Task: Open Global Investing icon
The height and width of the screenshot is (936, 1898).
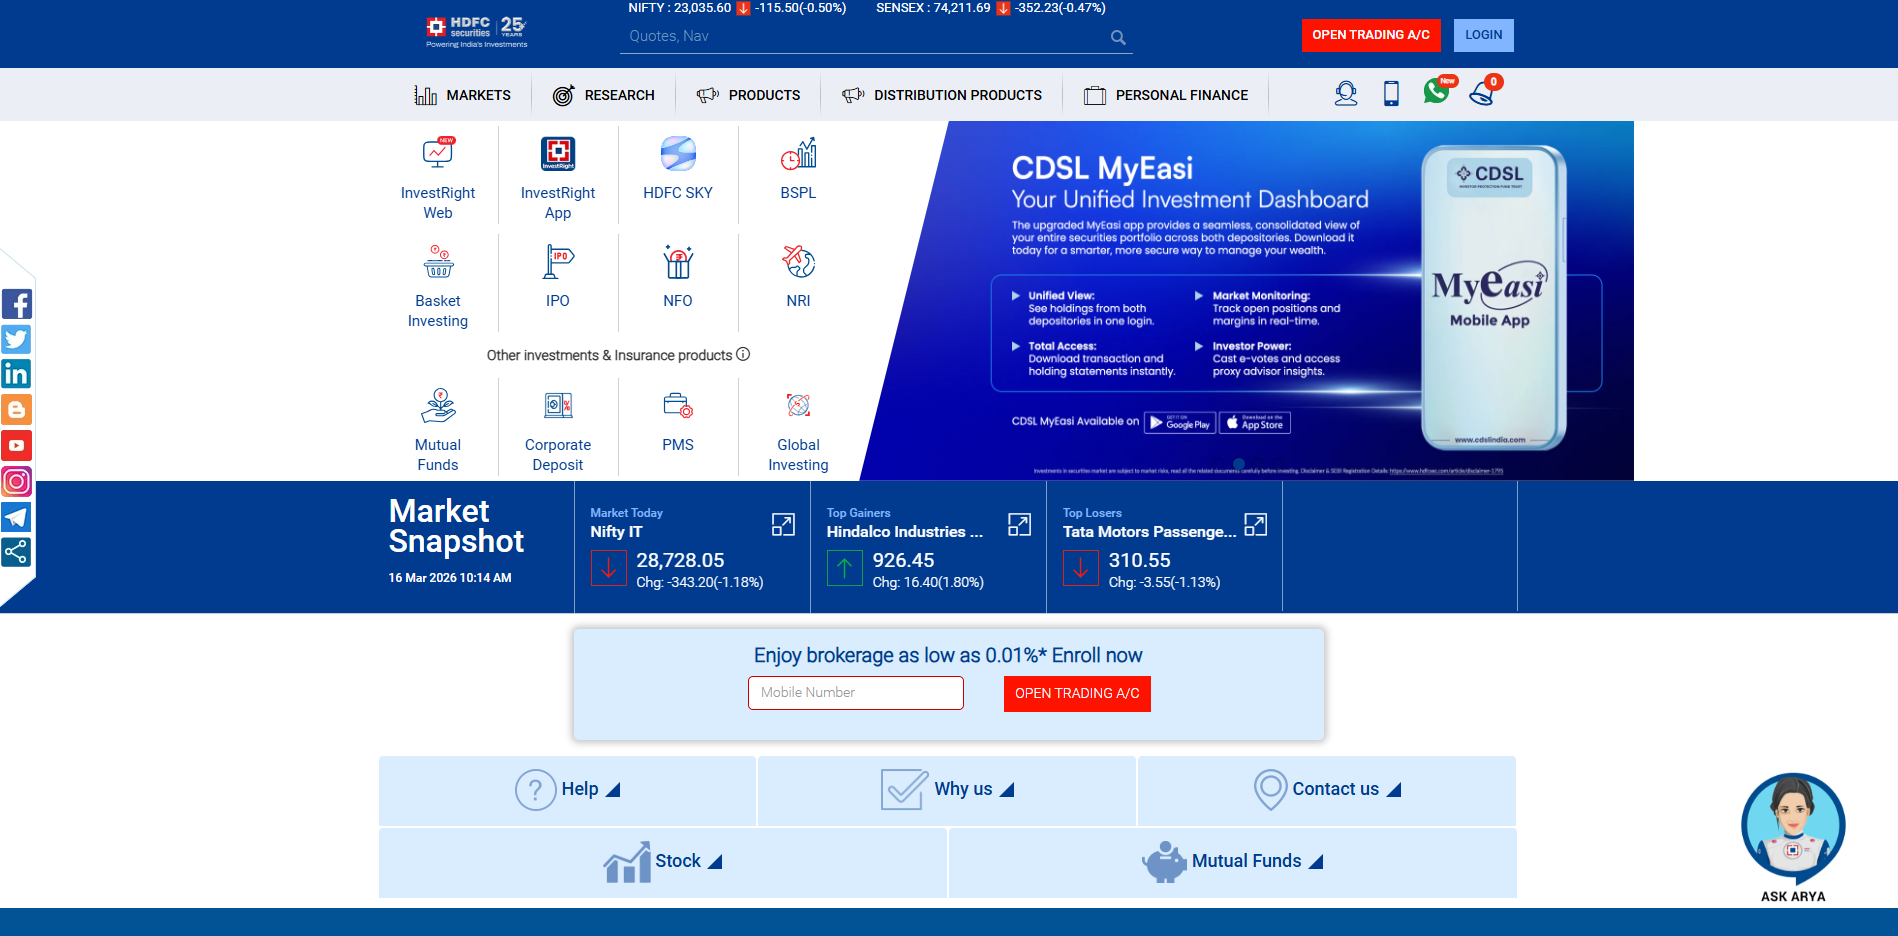Action: 798,405
